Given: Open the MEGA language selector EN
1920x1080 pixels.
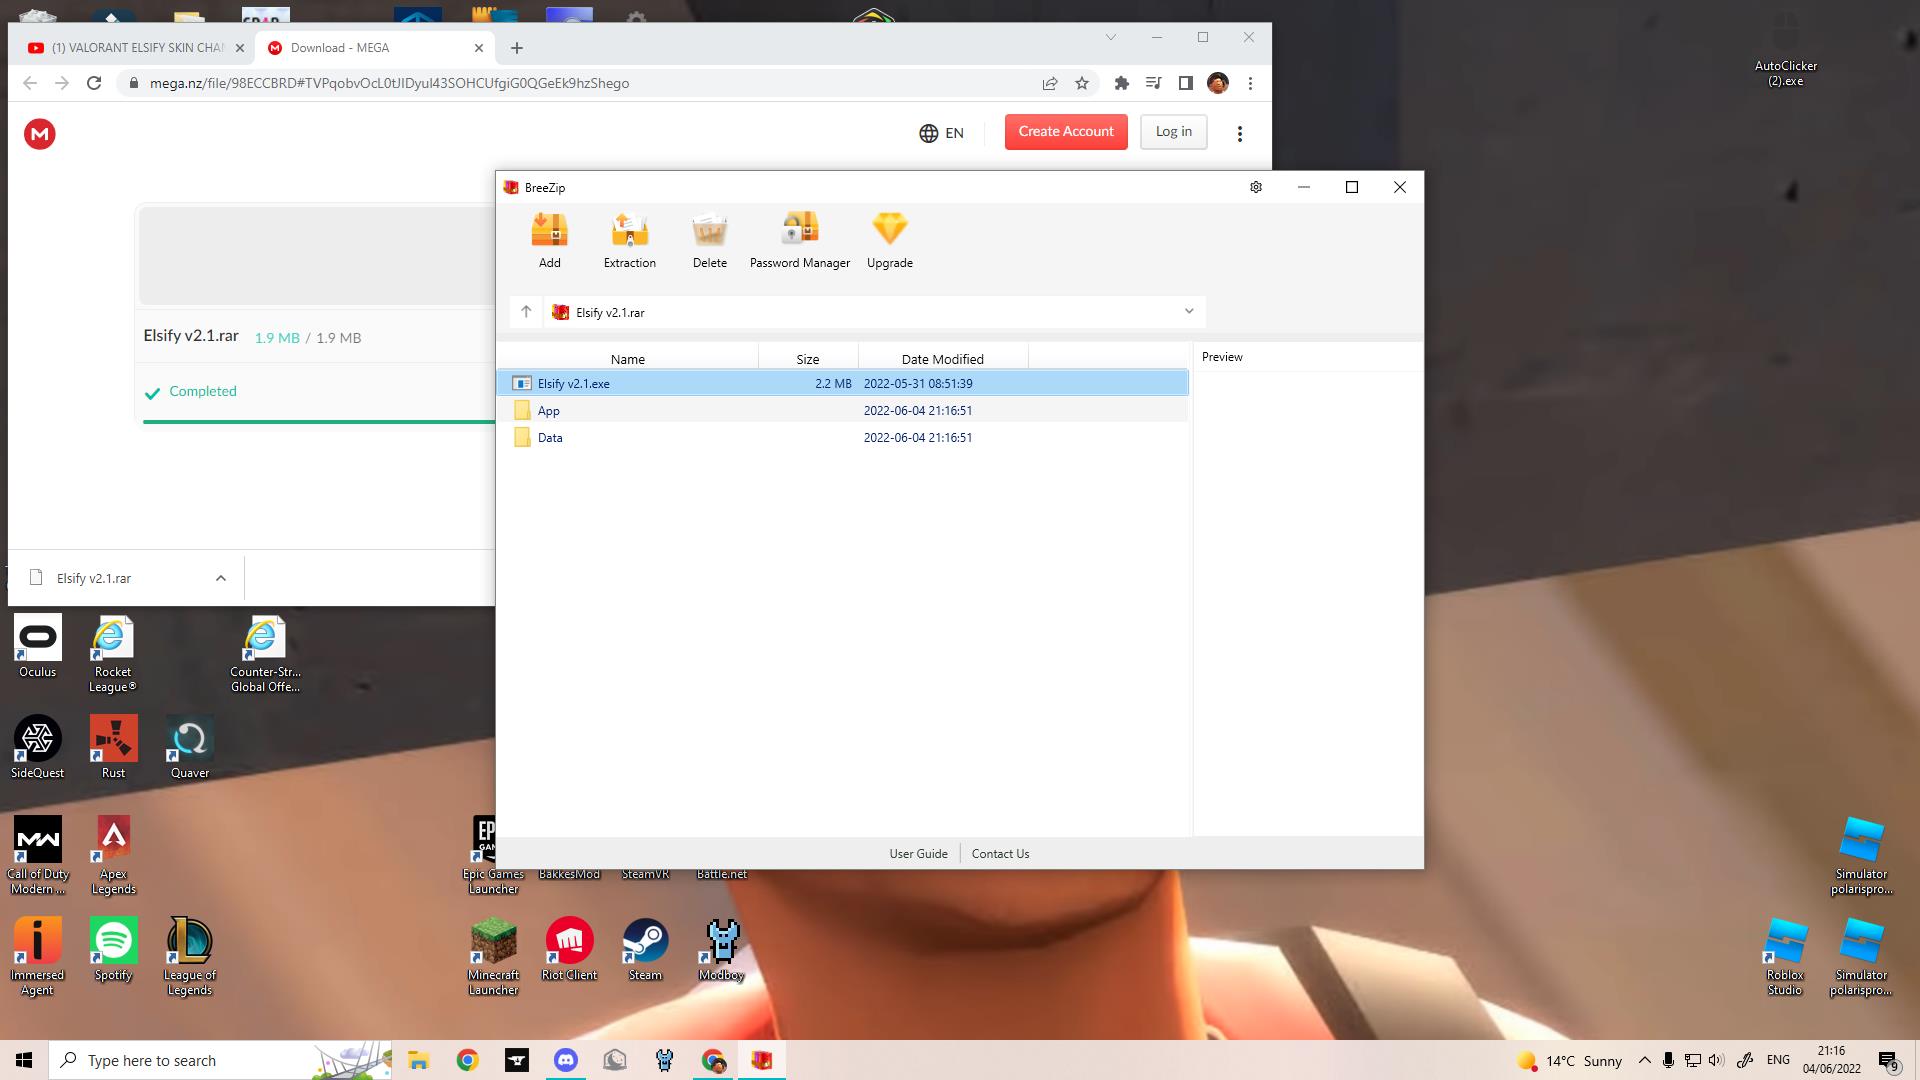Looking at the screenshot, I should click(x=941, y=133).
